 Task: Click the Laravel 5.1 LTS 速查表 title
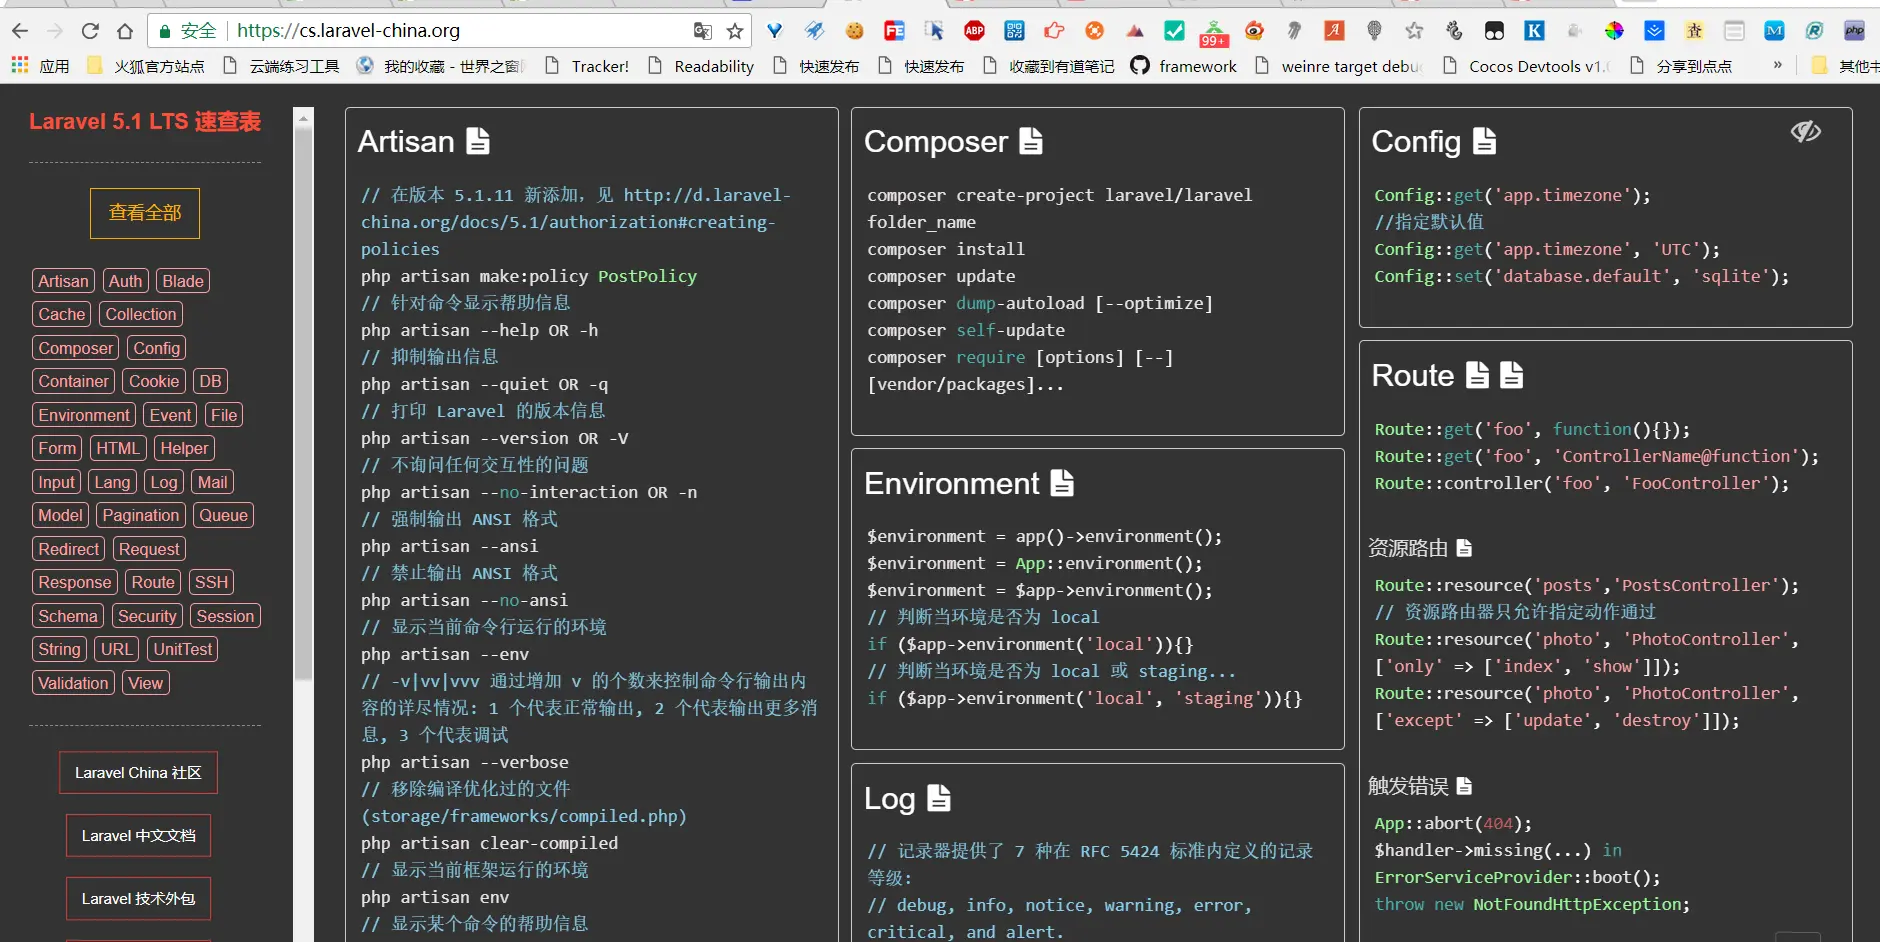[145, 122]
